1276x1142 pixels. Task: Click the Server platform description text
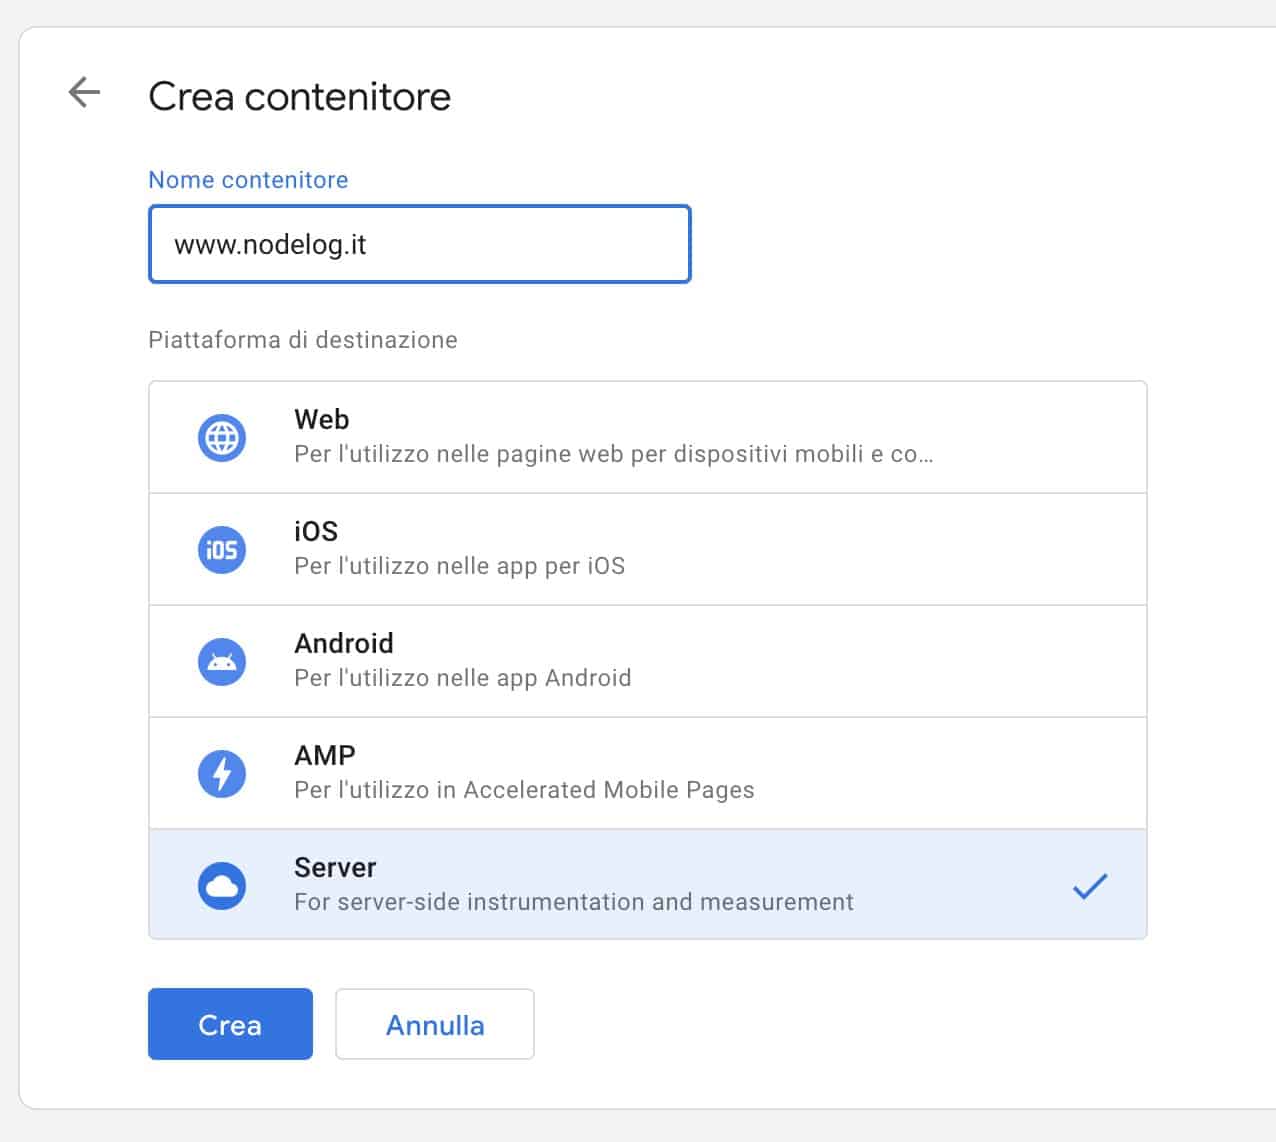pos(573,901)
